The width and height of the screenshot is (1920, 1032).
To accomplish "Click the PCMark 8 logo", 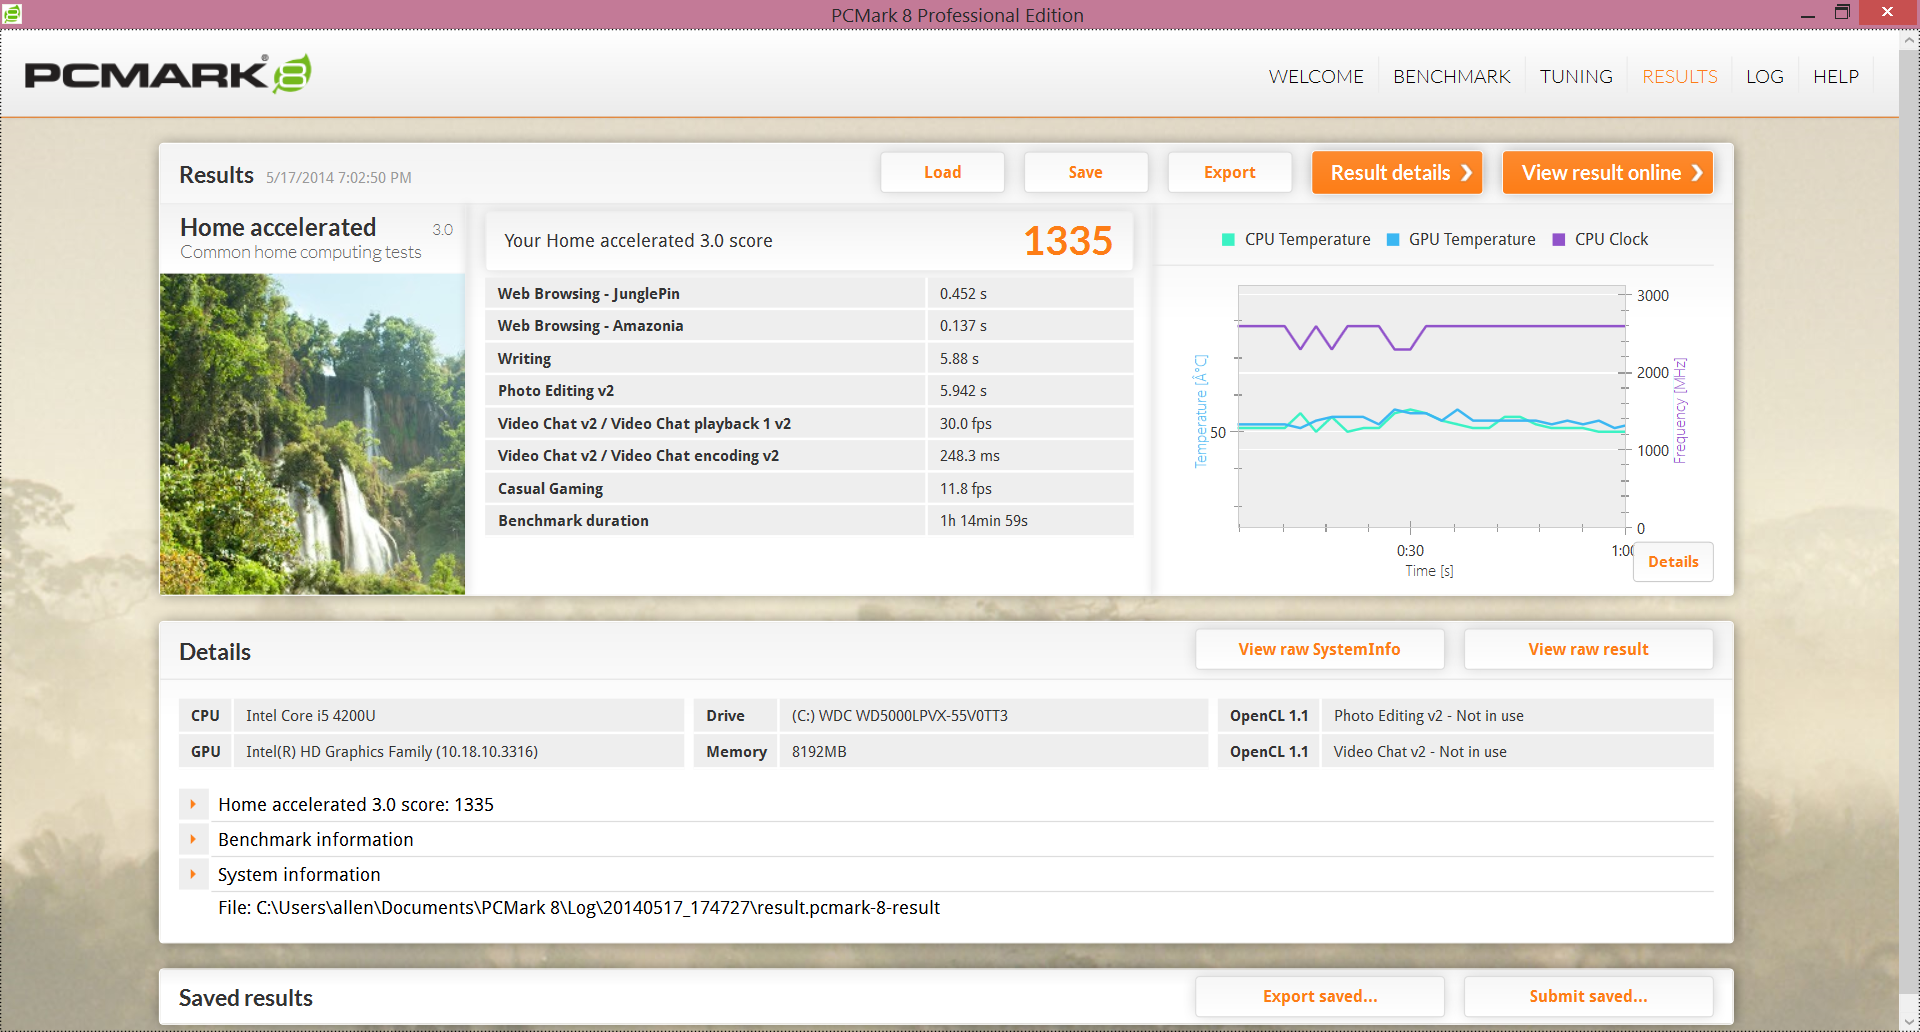I will (x=168, y=74).
